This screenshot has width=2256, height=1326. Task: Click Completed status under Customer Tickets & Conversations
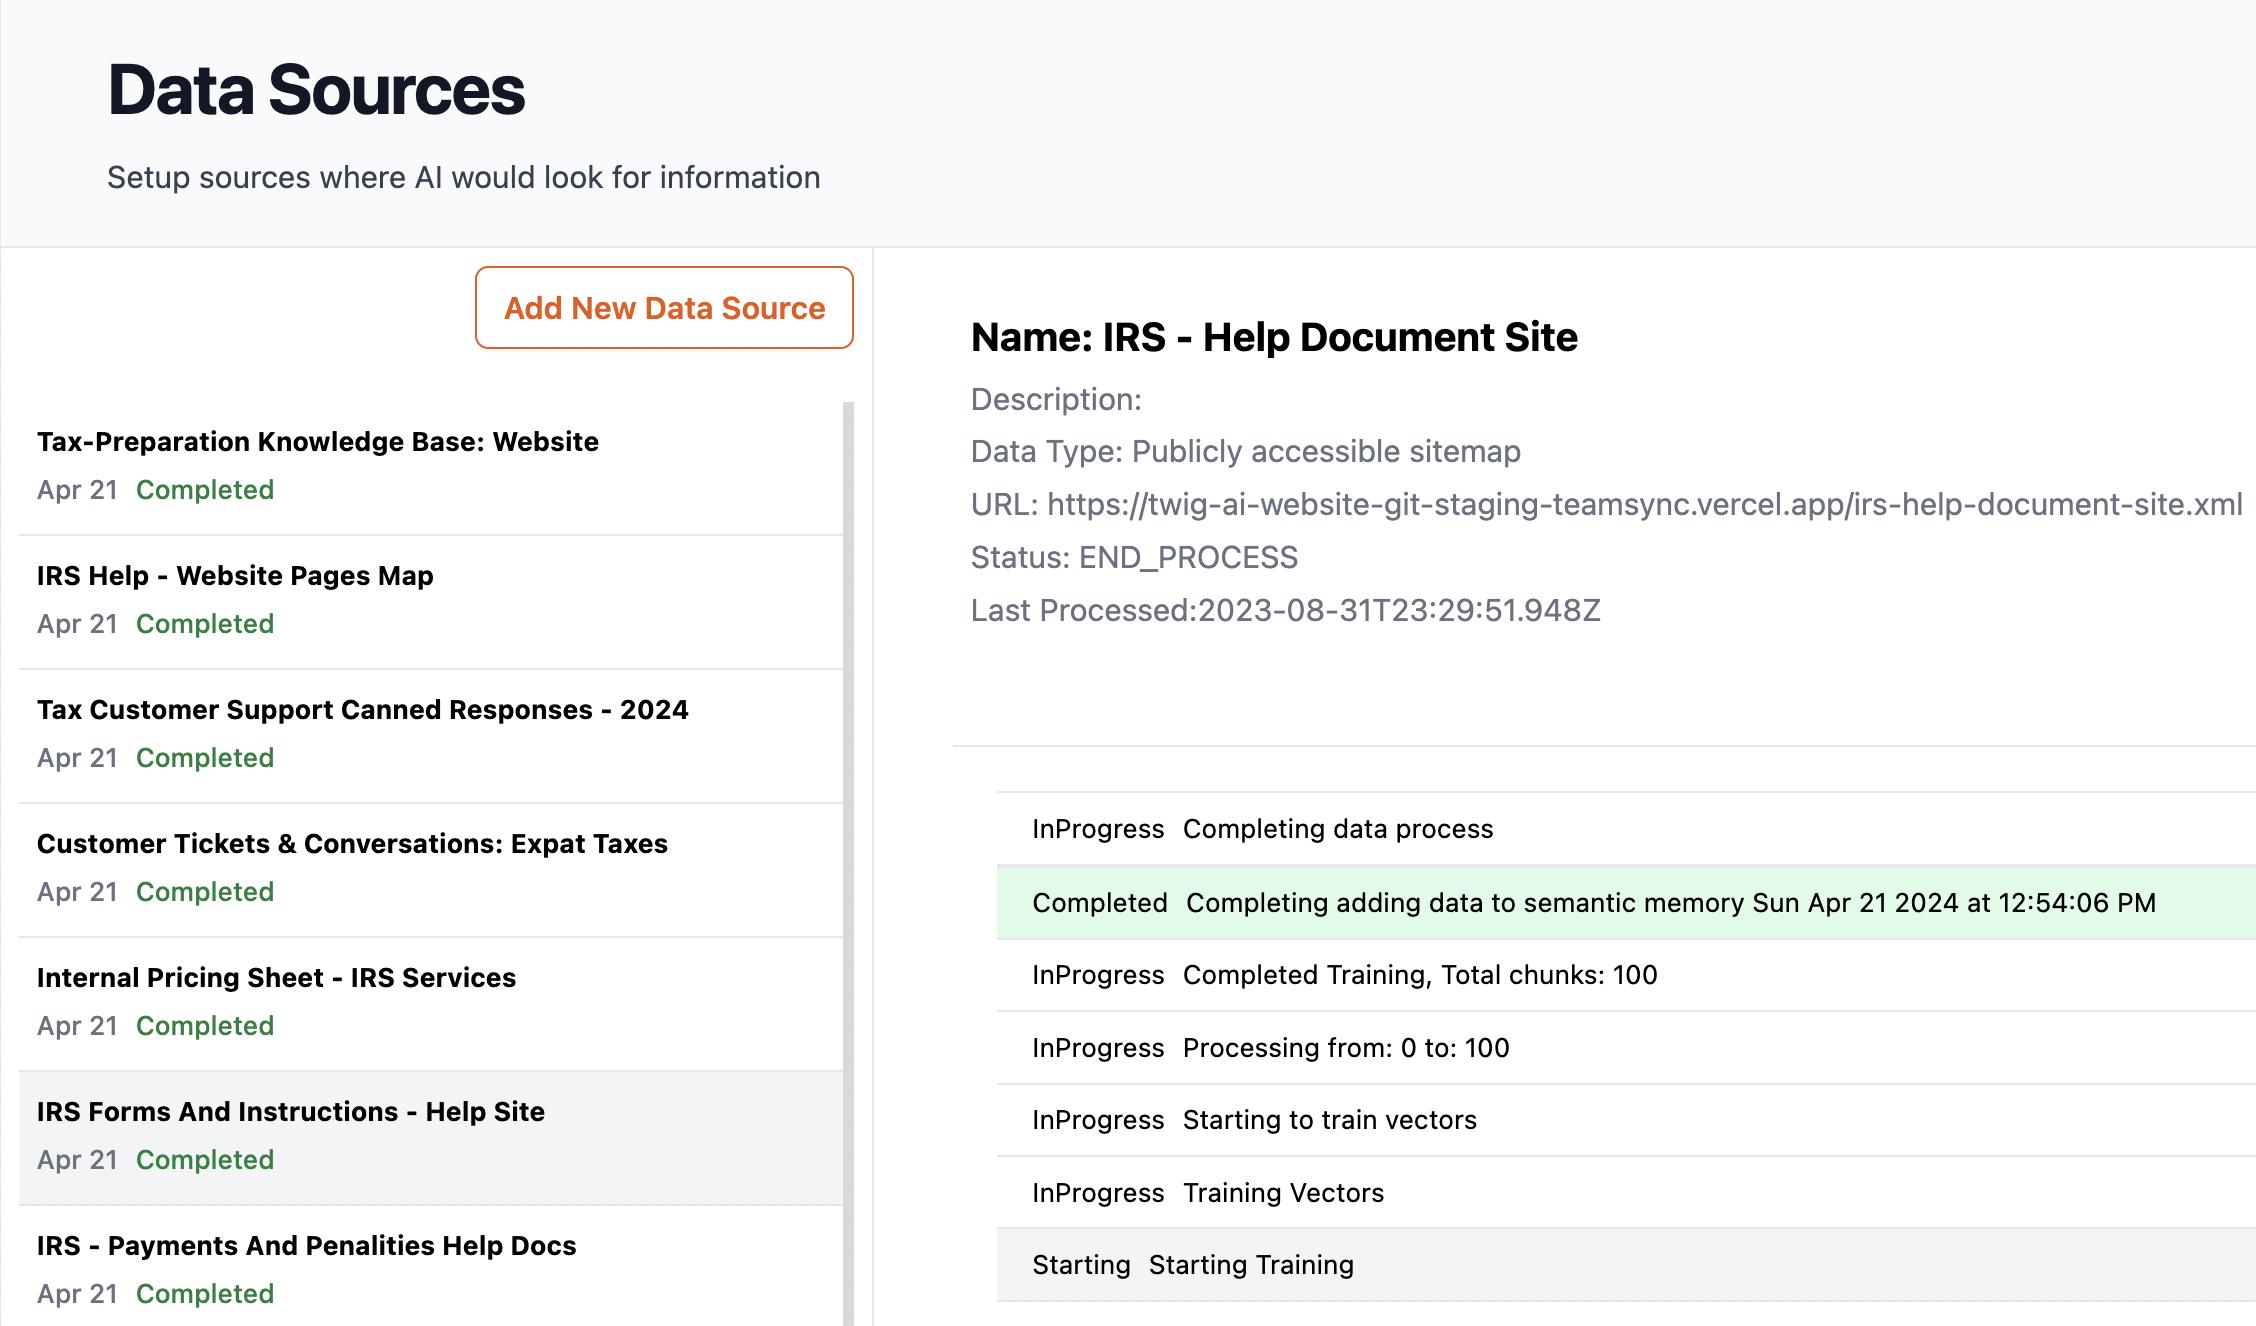point(205,892)
